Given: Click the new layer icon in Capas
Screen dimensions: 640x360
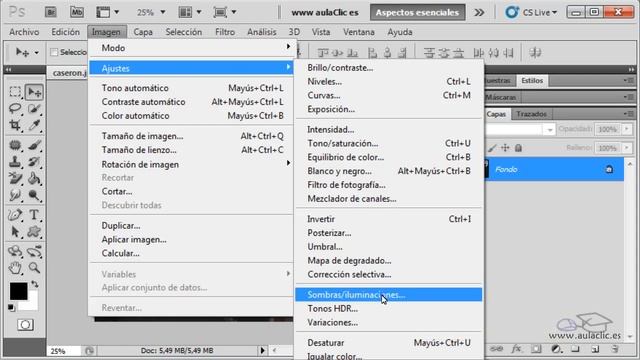Looking at the screenshot, I should (595, 349).
